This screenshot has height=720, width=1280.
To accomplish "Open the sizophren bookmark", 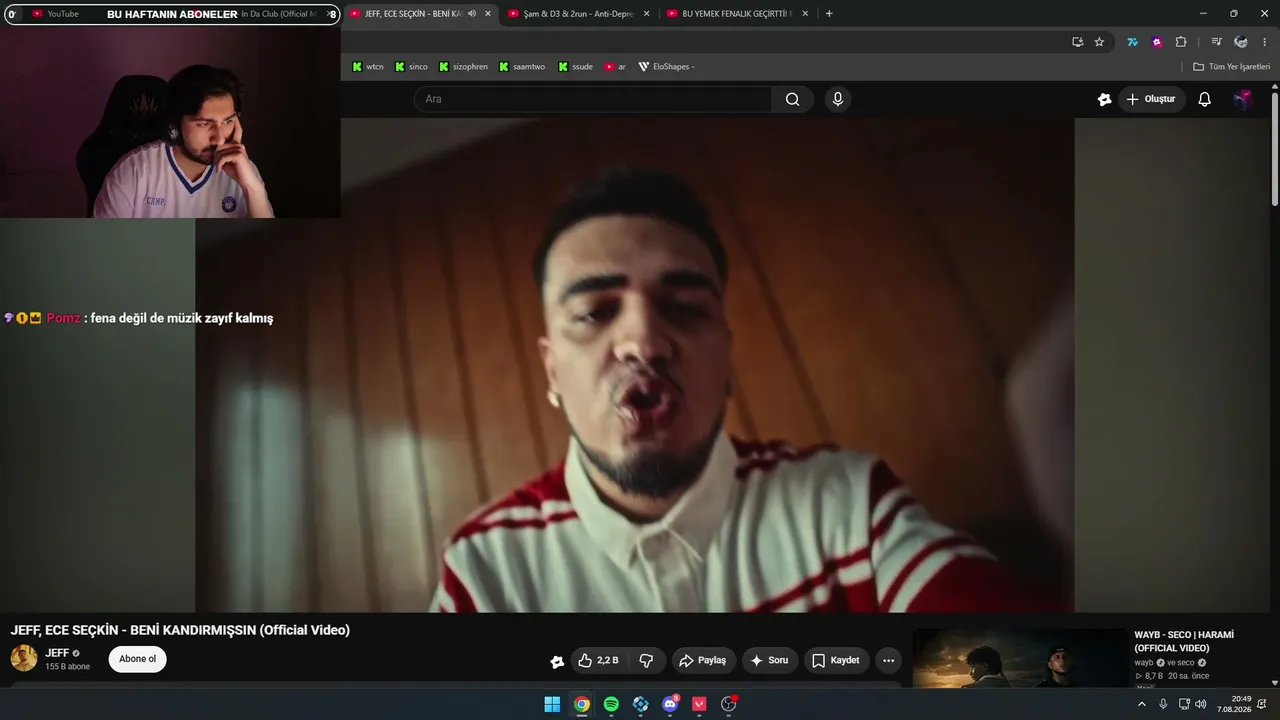I will coord(463,67).
